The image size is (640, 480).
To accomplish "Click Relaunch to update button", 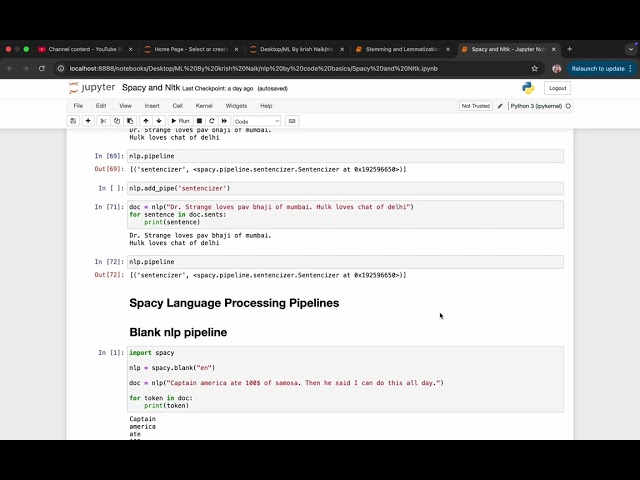I will click(x=602, y=69).
